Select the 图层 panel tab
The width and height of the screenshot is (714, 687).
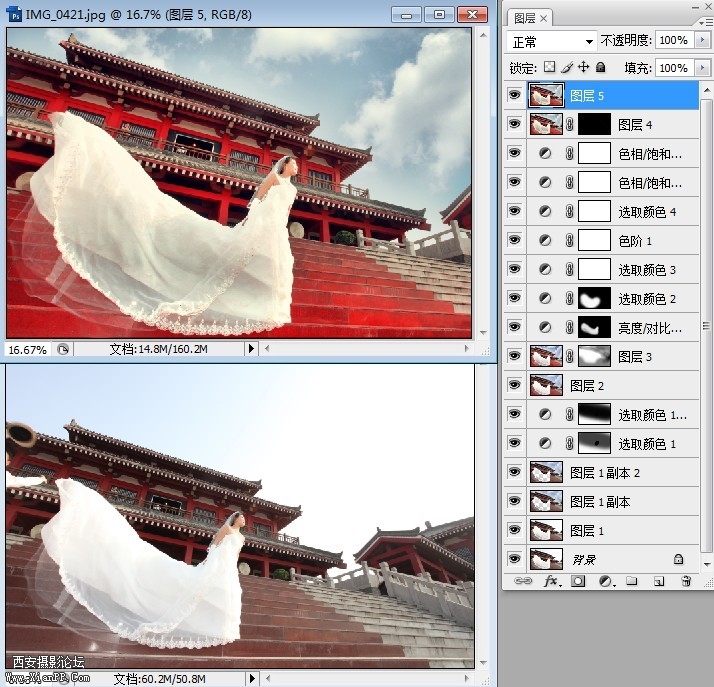(524, 18)
